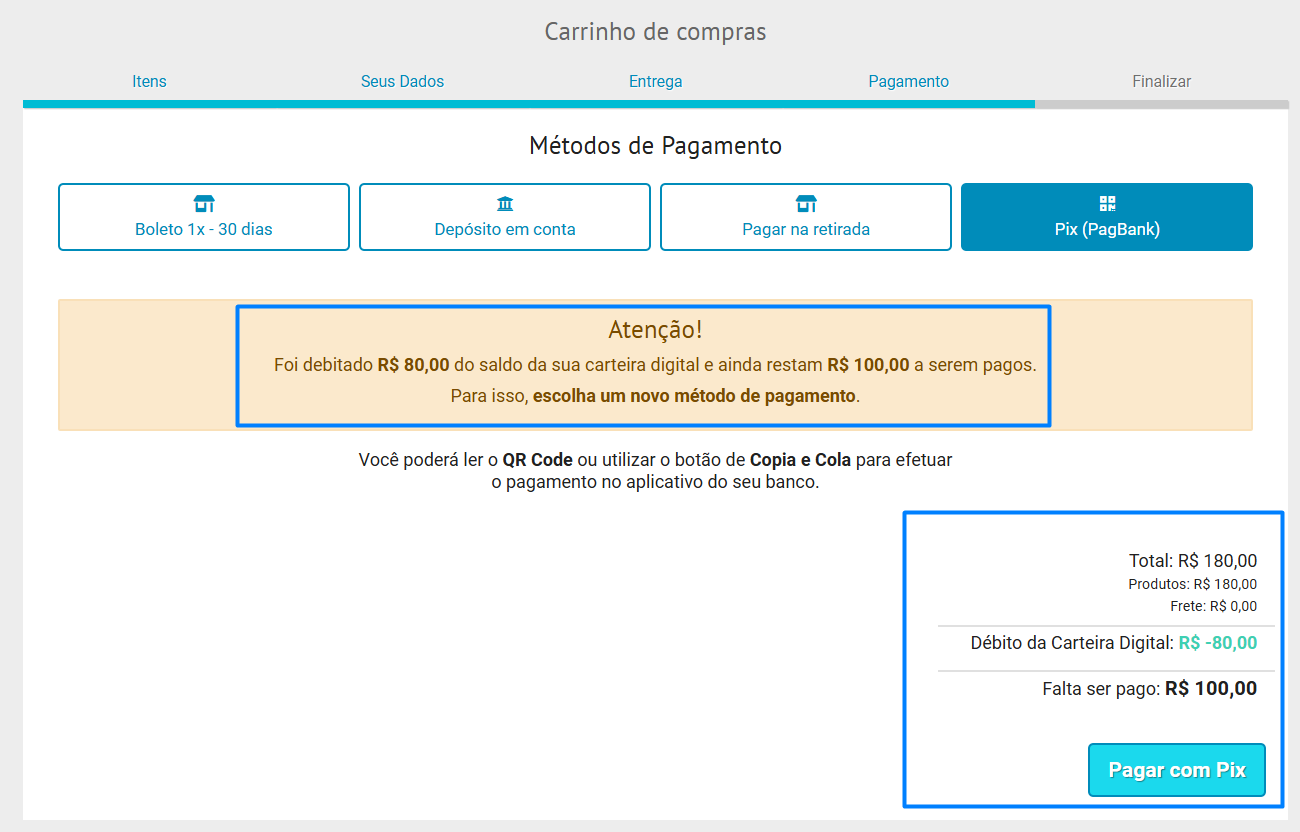Click 'escolha um novo método de pagamento' text

click(x=694, y=395)
